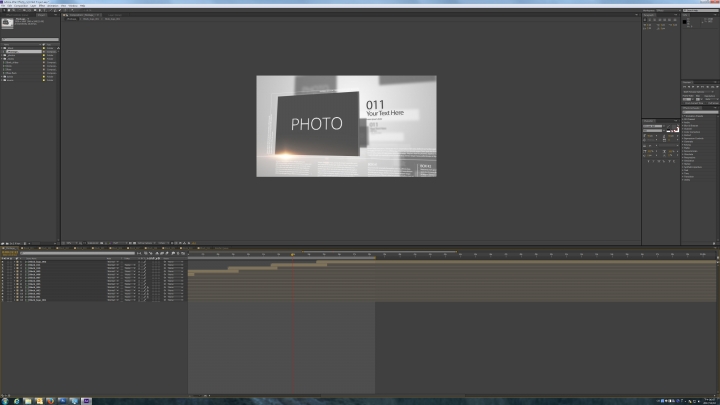Toggle Hide Shy Layers timeline switch
The image size is (720, 405).
157,253
